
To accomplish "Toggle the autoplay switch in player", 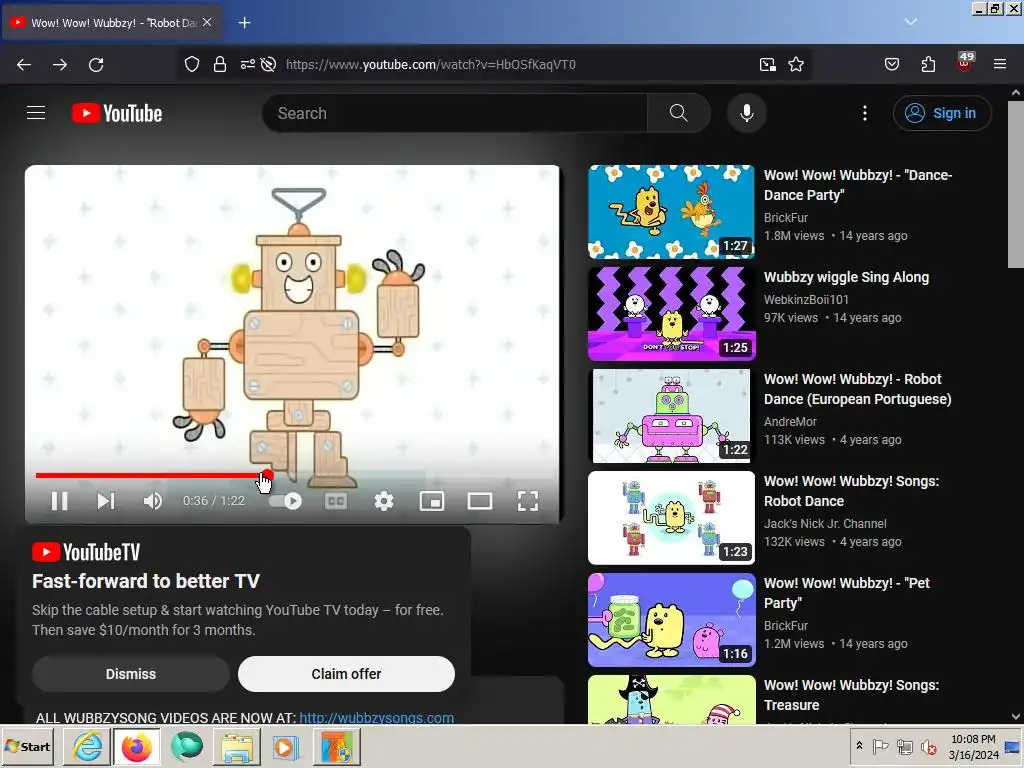I will (x=285, y=501).
